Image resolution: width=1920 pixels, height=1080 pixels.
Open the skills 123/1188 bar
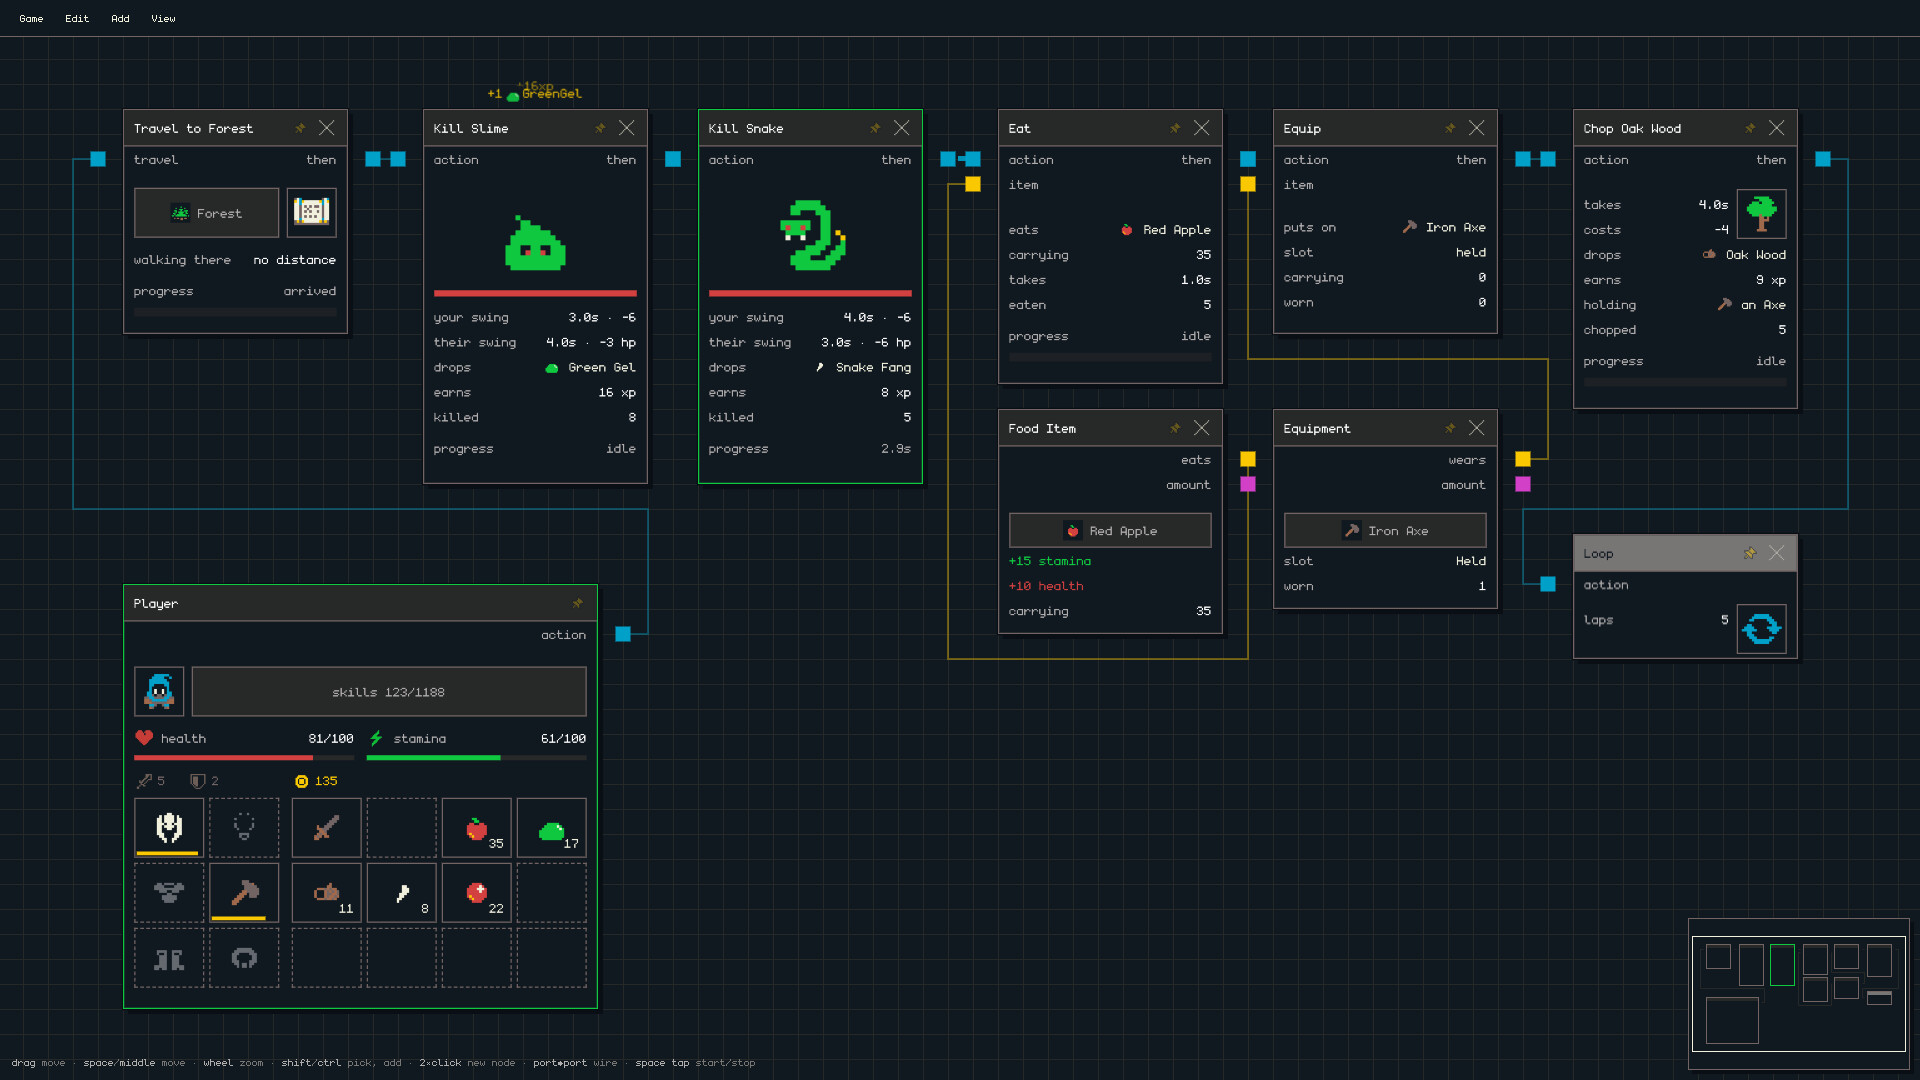tap(389, 692)
